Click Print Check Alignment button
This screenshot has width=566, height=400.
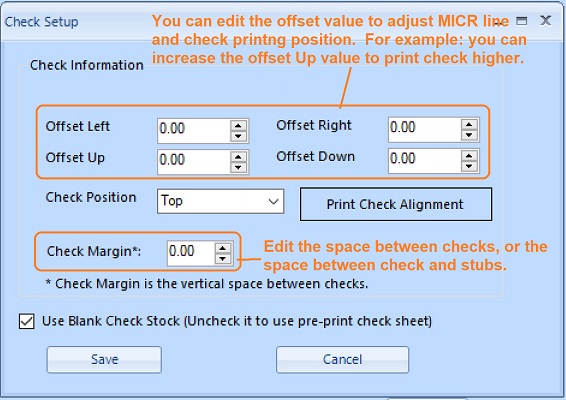[x=396, y=204]
